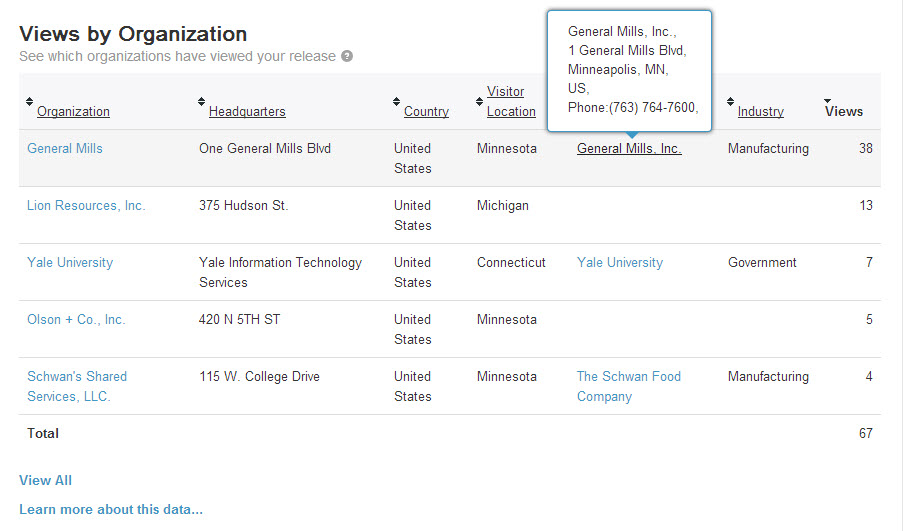Click the sort arrows beside Industry
903x531 pixels.
pyautogui.click(x=730, y=101)
